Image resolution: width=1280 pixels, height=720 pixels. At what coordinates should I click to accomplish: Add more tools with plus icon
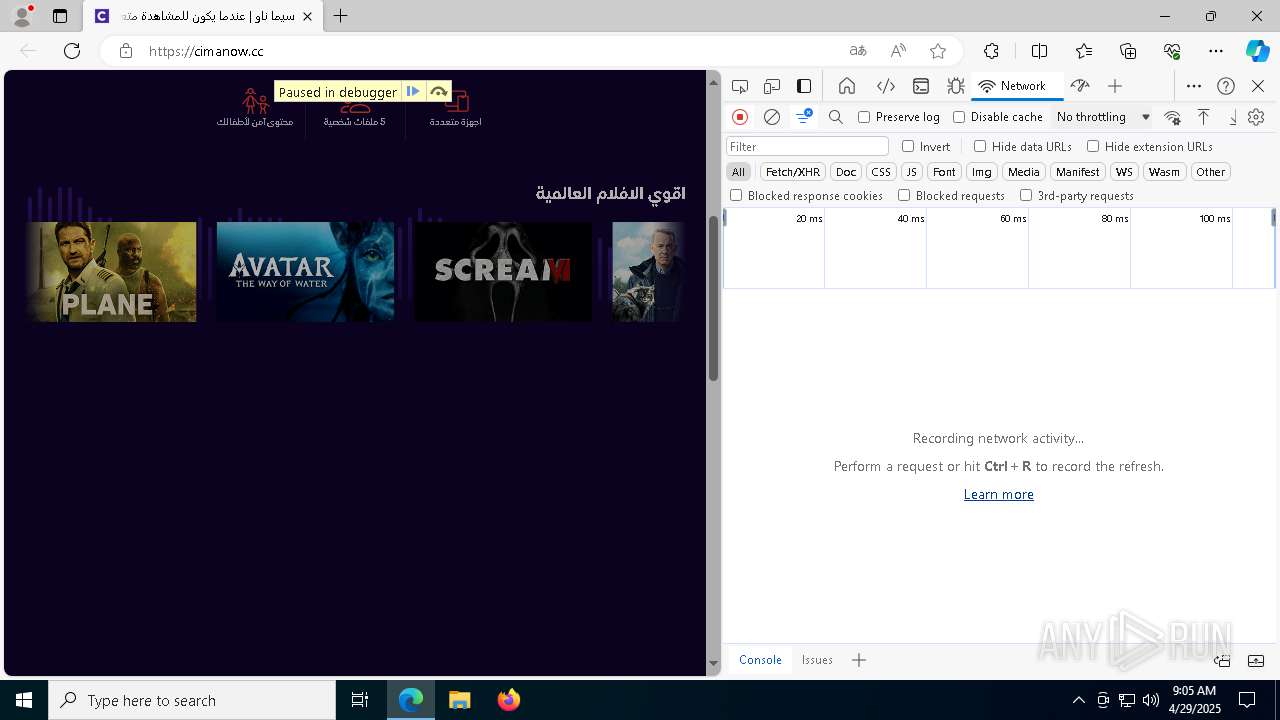point(1115,86)
